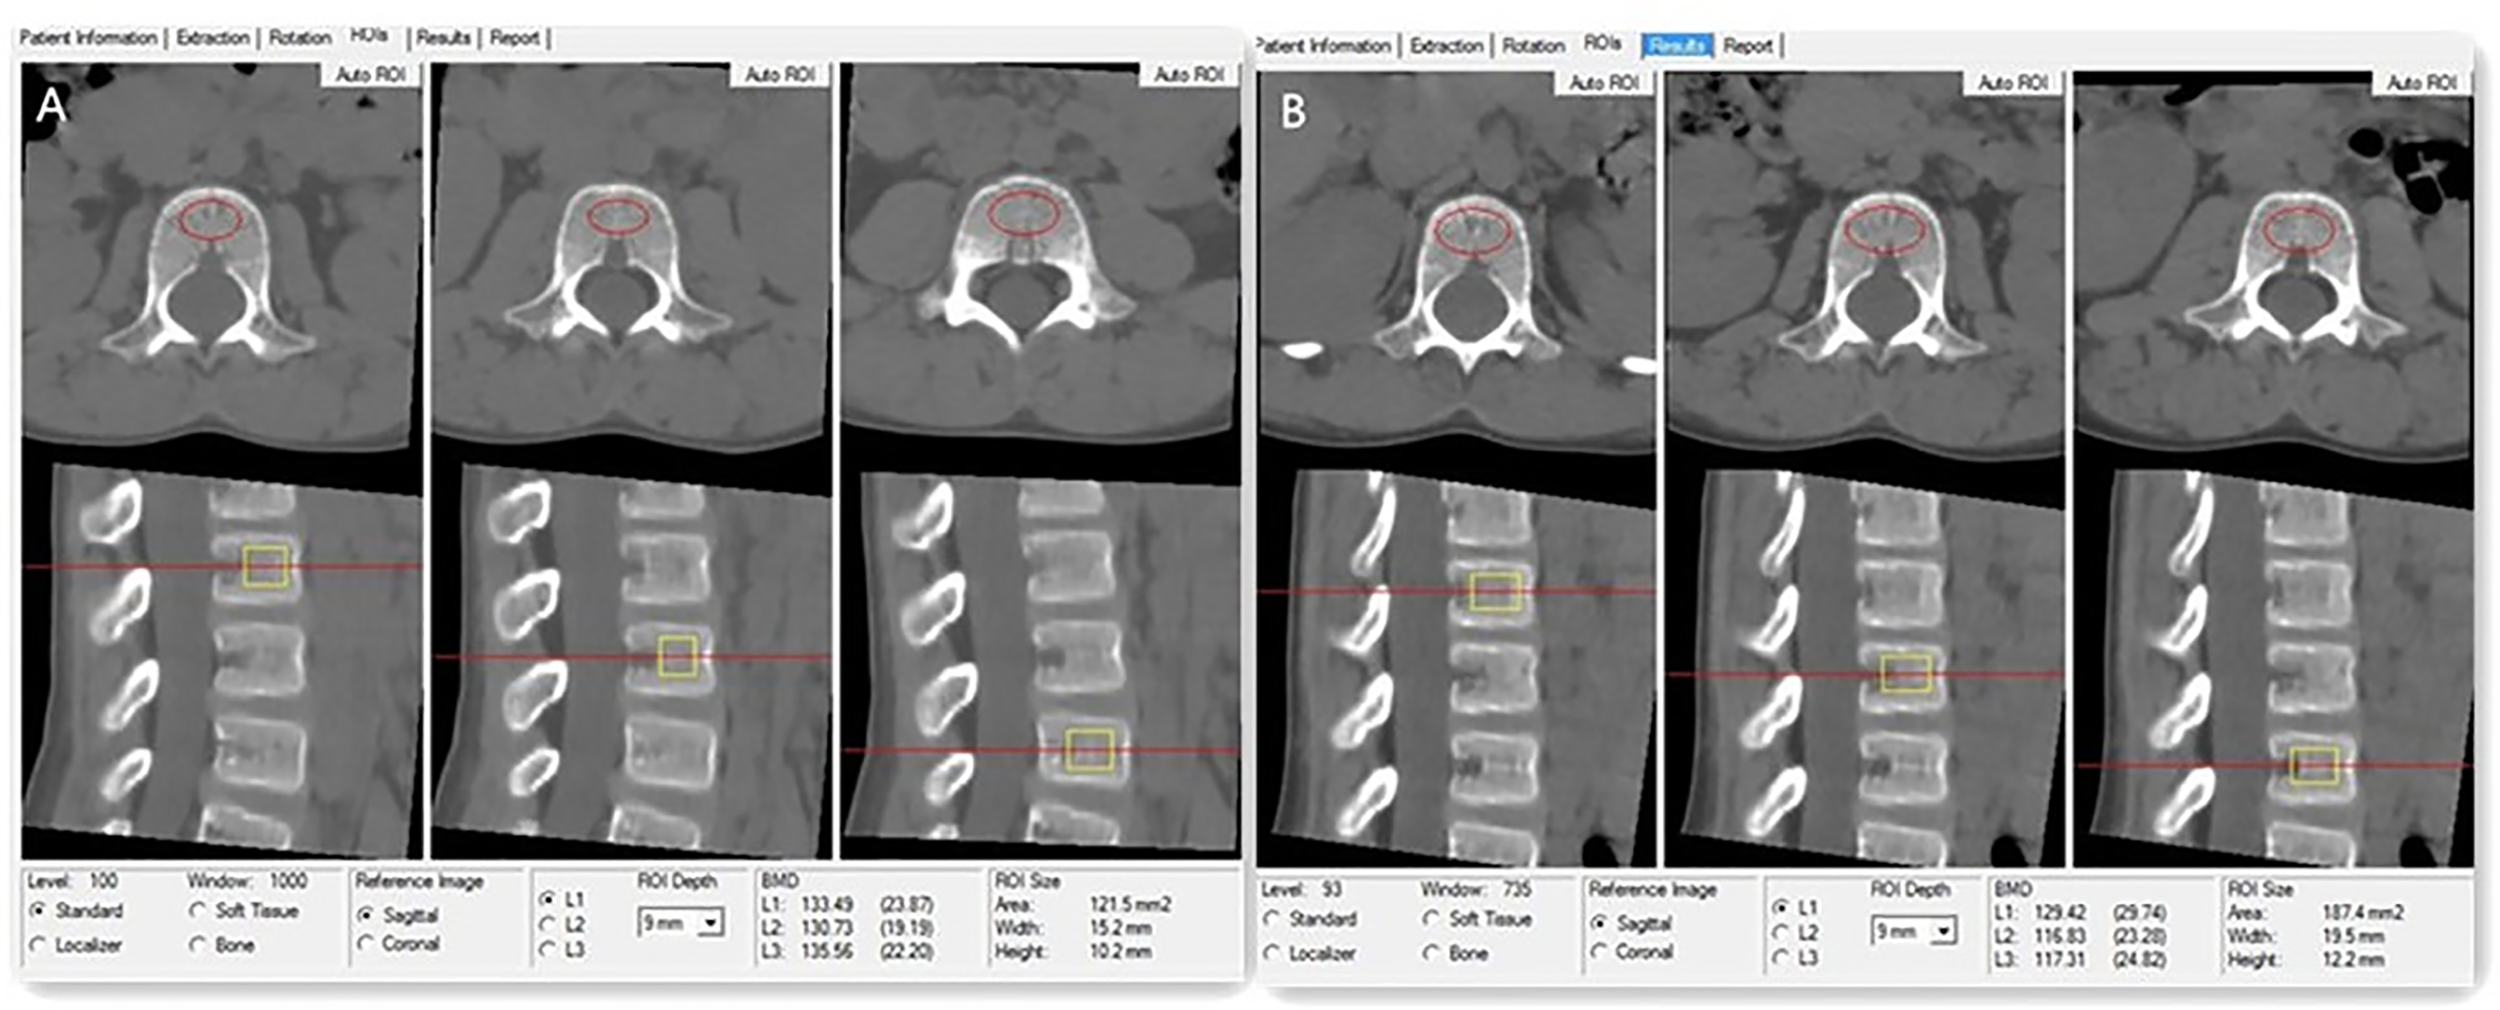2500x1010 pixels.
Task: Open the Rotation tab in panel B
Action: pos(1532,46)
